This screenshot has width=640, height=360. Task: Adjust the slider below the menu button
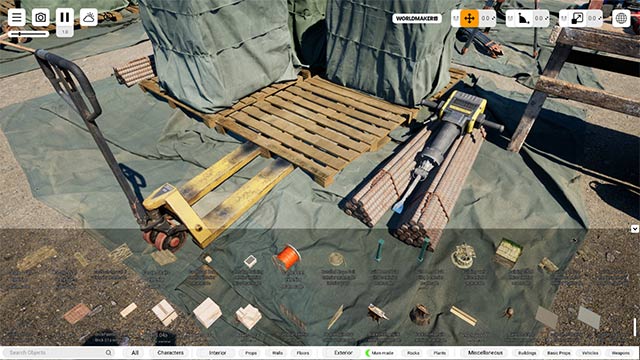tap(28, 34)
